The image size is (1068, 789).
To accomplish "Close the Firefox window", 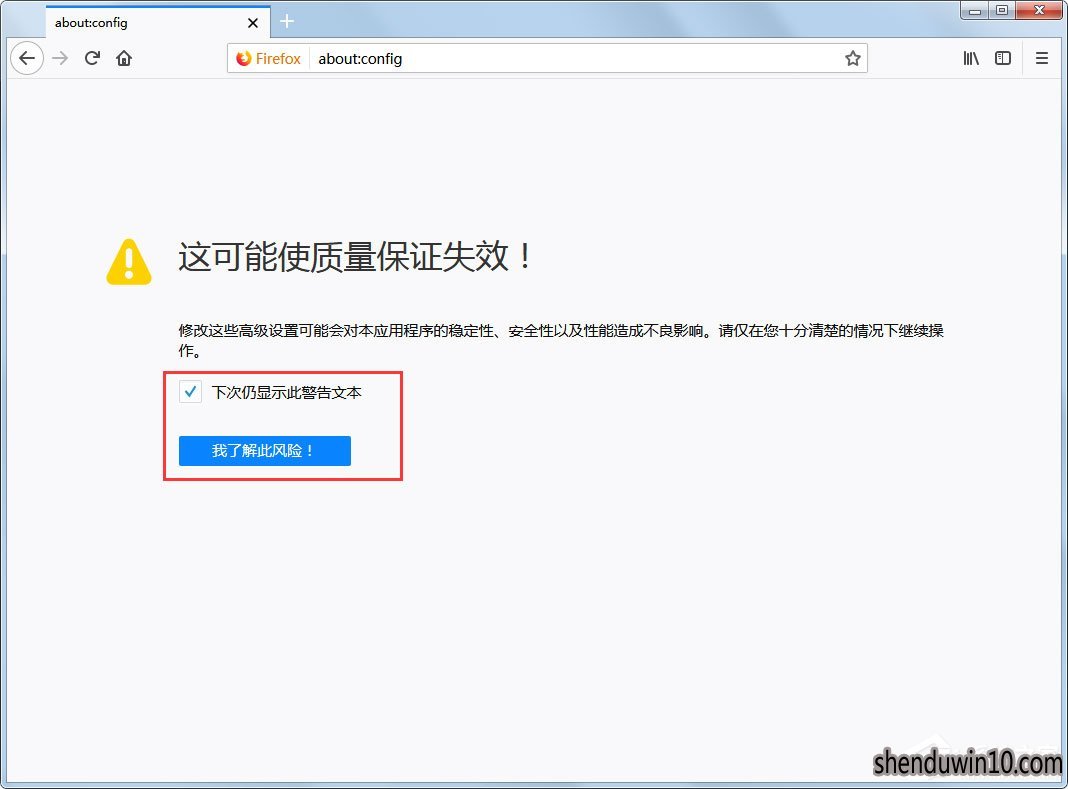I will pyautogui.click(x=1039, y=10).
